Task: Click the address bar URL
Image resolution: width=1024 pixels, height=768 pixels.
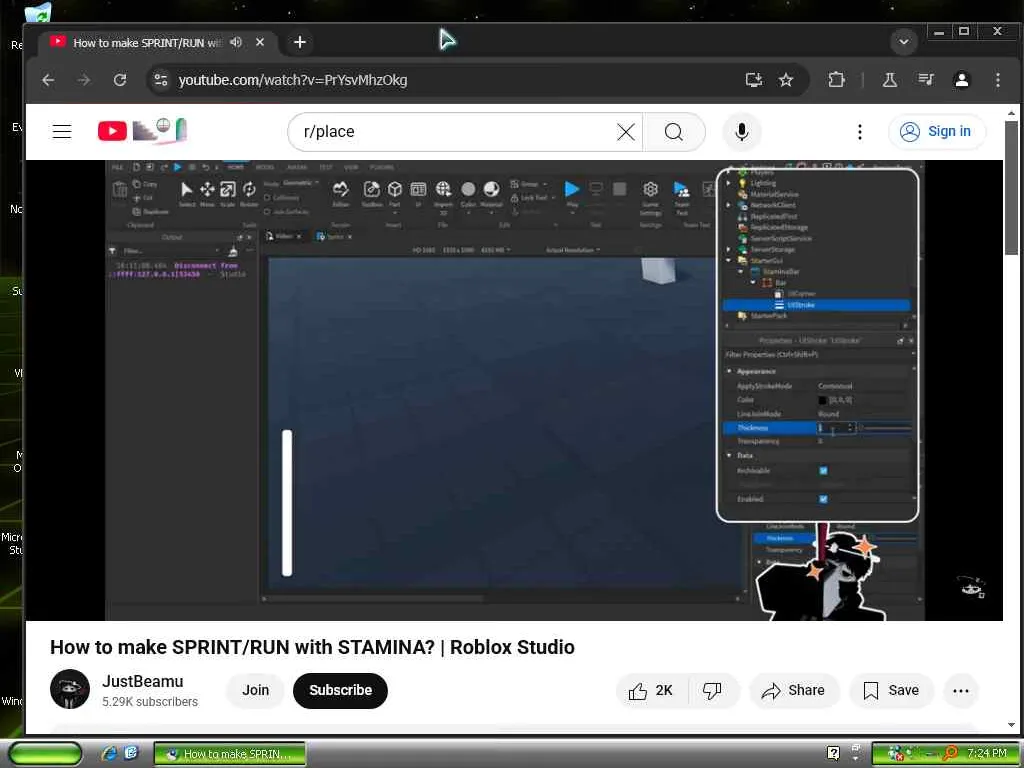Action: [x=293, y=80]
